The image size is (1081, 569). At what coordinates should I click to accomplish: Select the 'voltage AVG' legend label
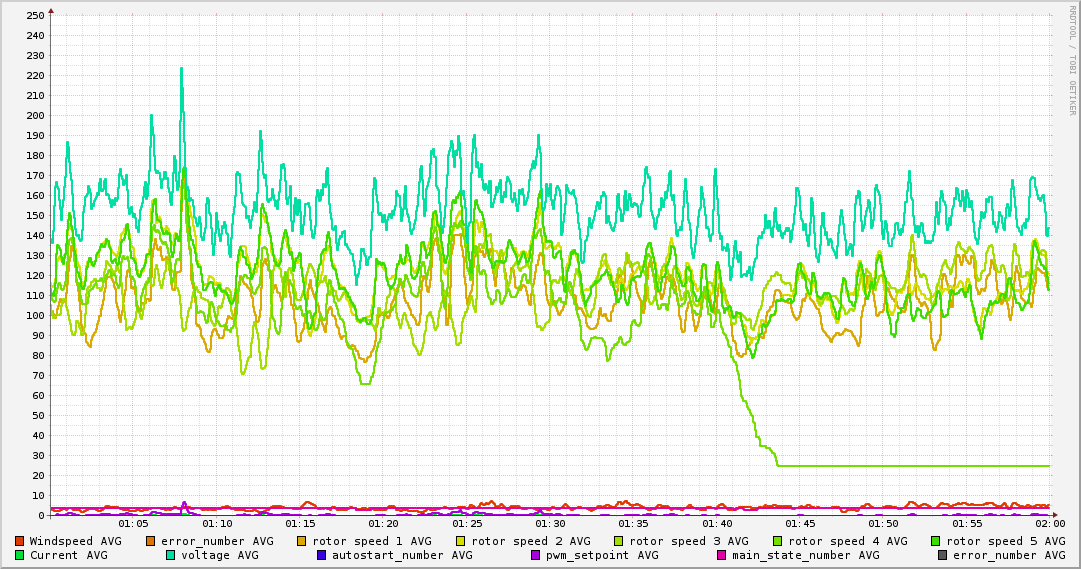coord(220,555)
